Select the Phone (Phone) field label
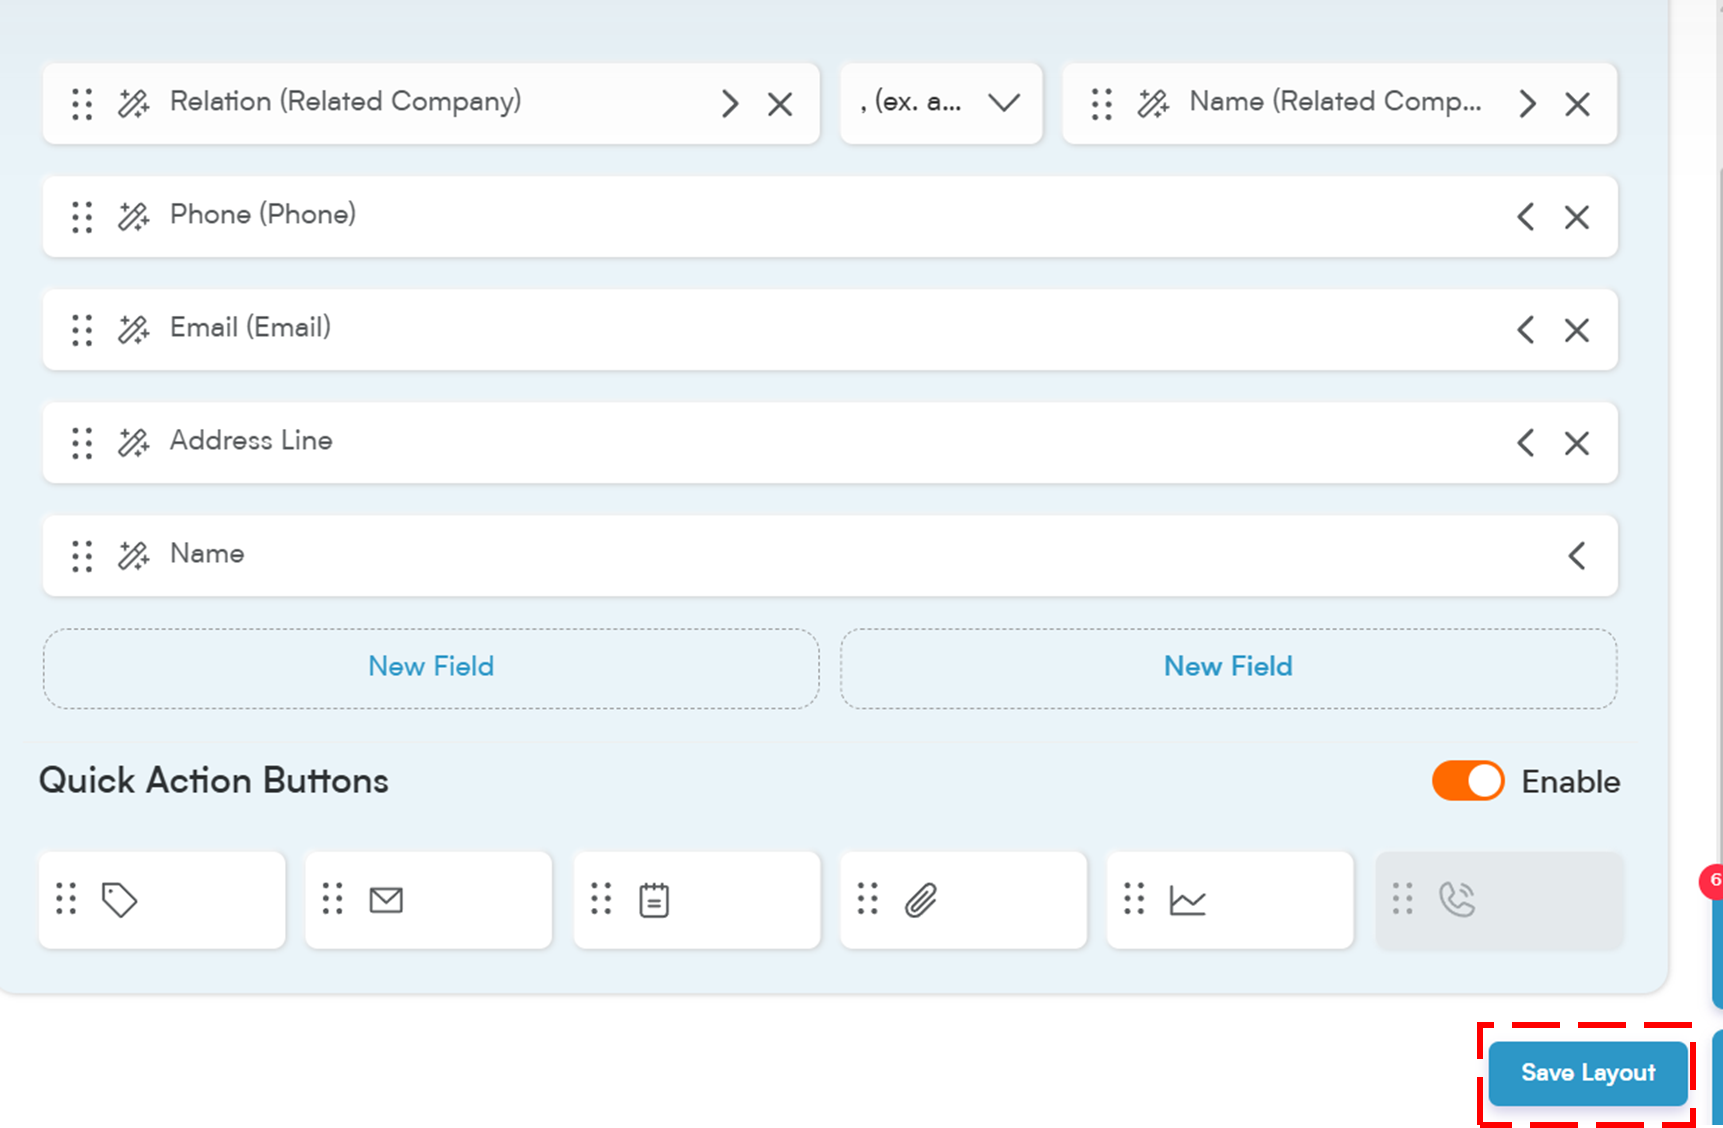This screenshot has width=1723, height=1128. 263,214
